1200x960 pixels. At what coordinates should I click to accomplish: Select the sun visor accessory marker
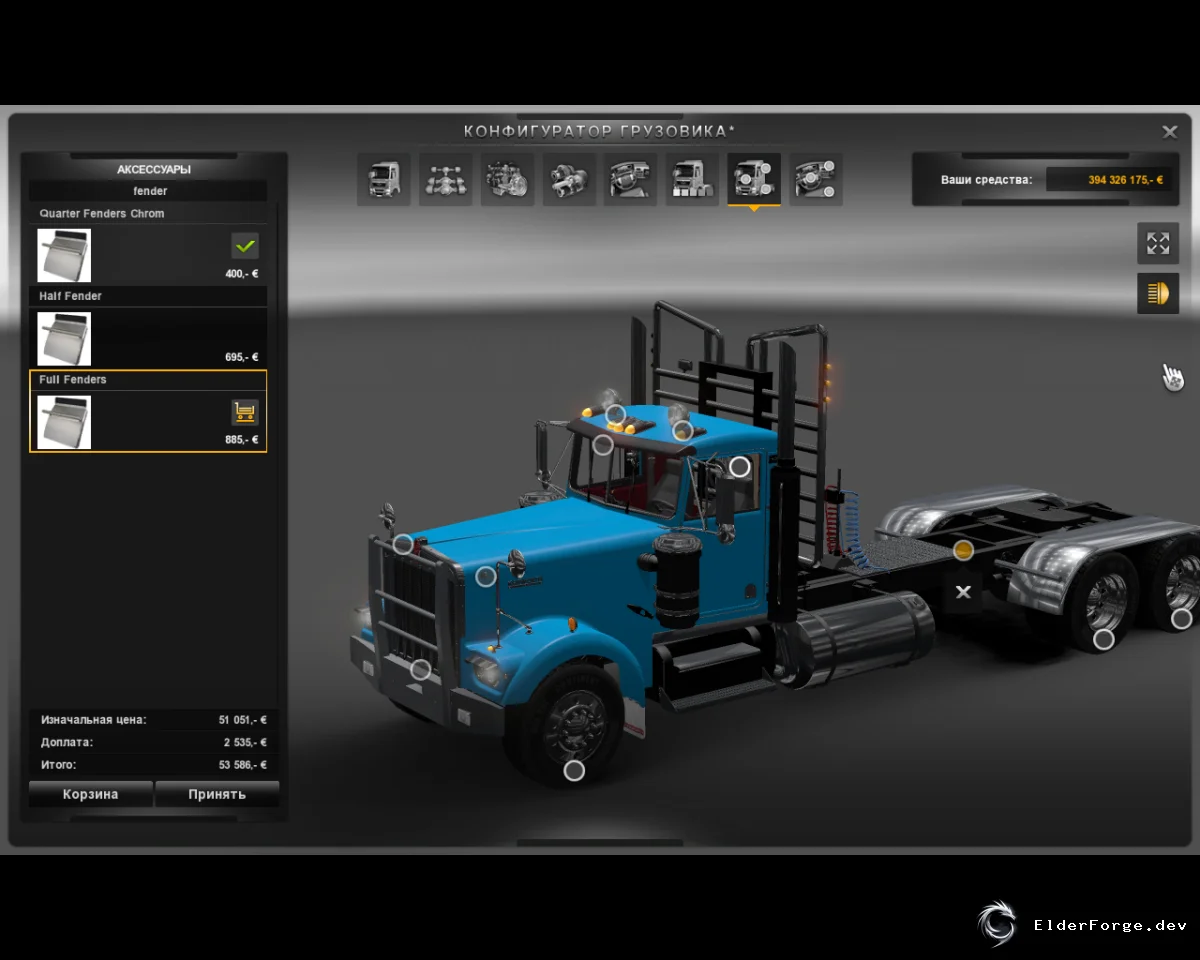603,446
